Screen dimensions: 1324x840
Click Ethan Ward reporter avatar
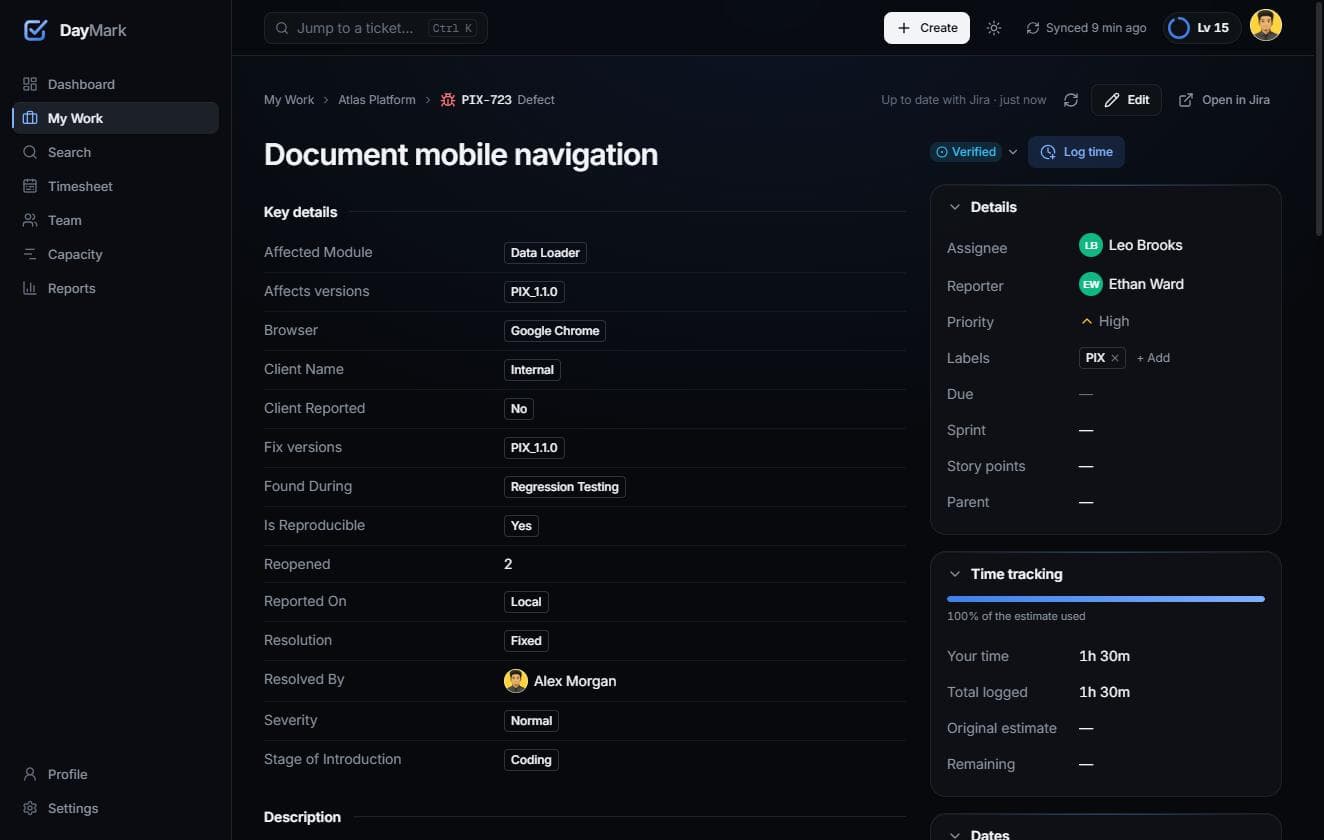[1091, 285]
